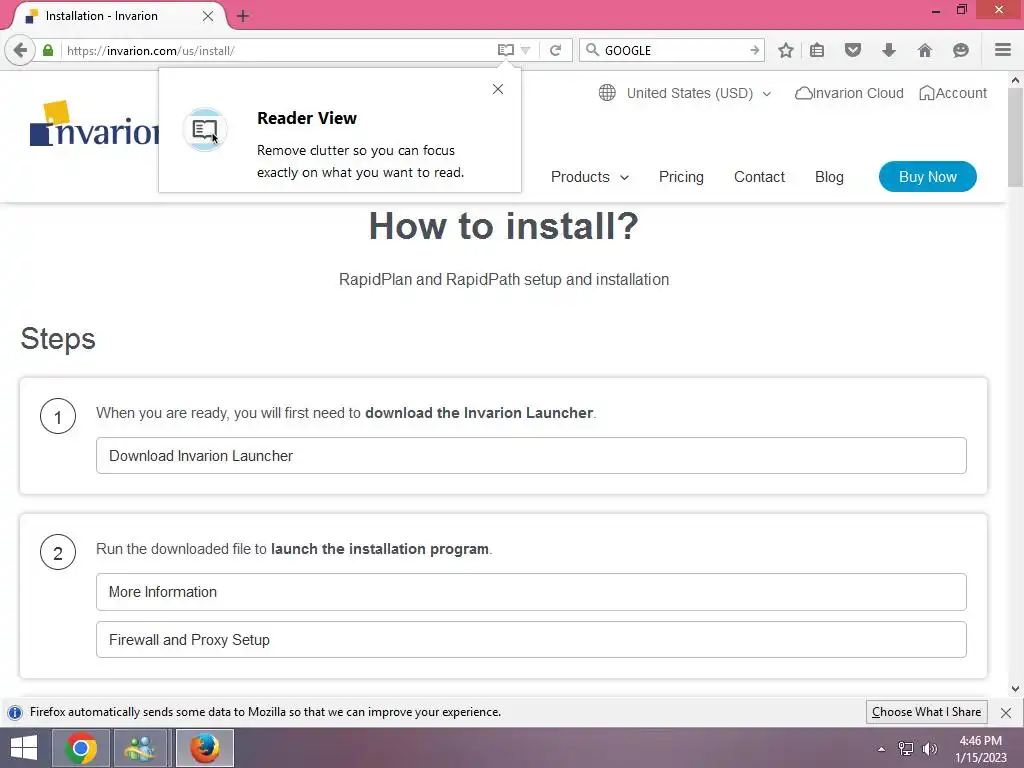This screenshot has height=768, width=1024.
Task: Open the Firefox hamburger menu
Action: pyautogui.click(x=1003, y=50)
